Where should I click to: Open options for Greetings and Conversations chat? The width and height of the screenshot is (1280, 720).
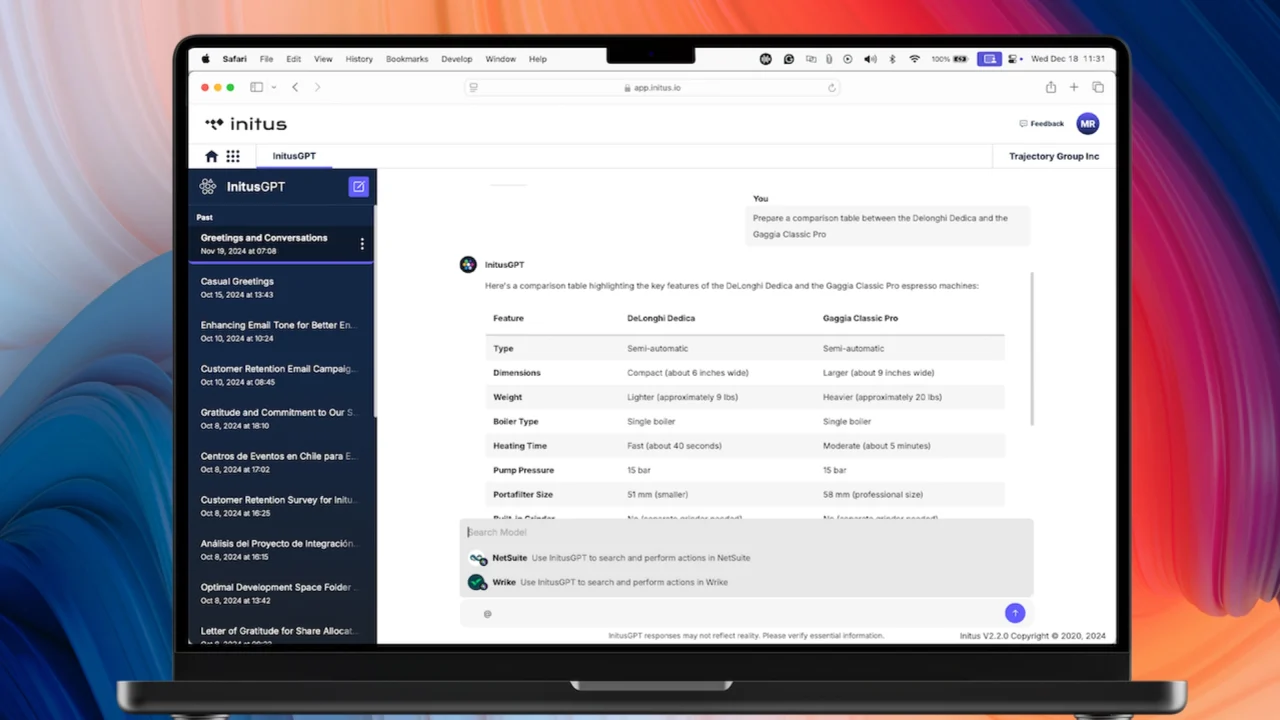click(x=362, y=244)
